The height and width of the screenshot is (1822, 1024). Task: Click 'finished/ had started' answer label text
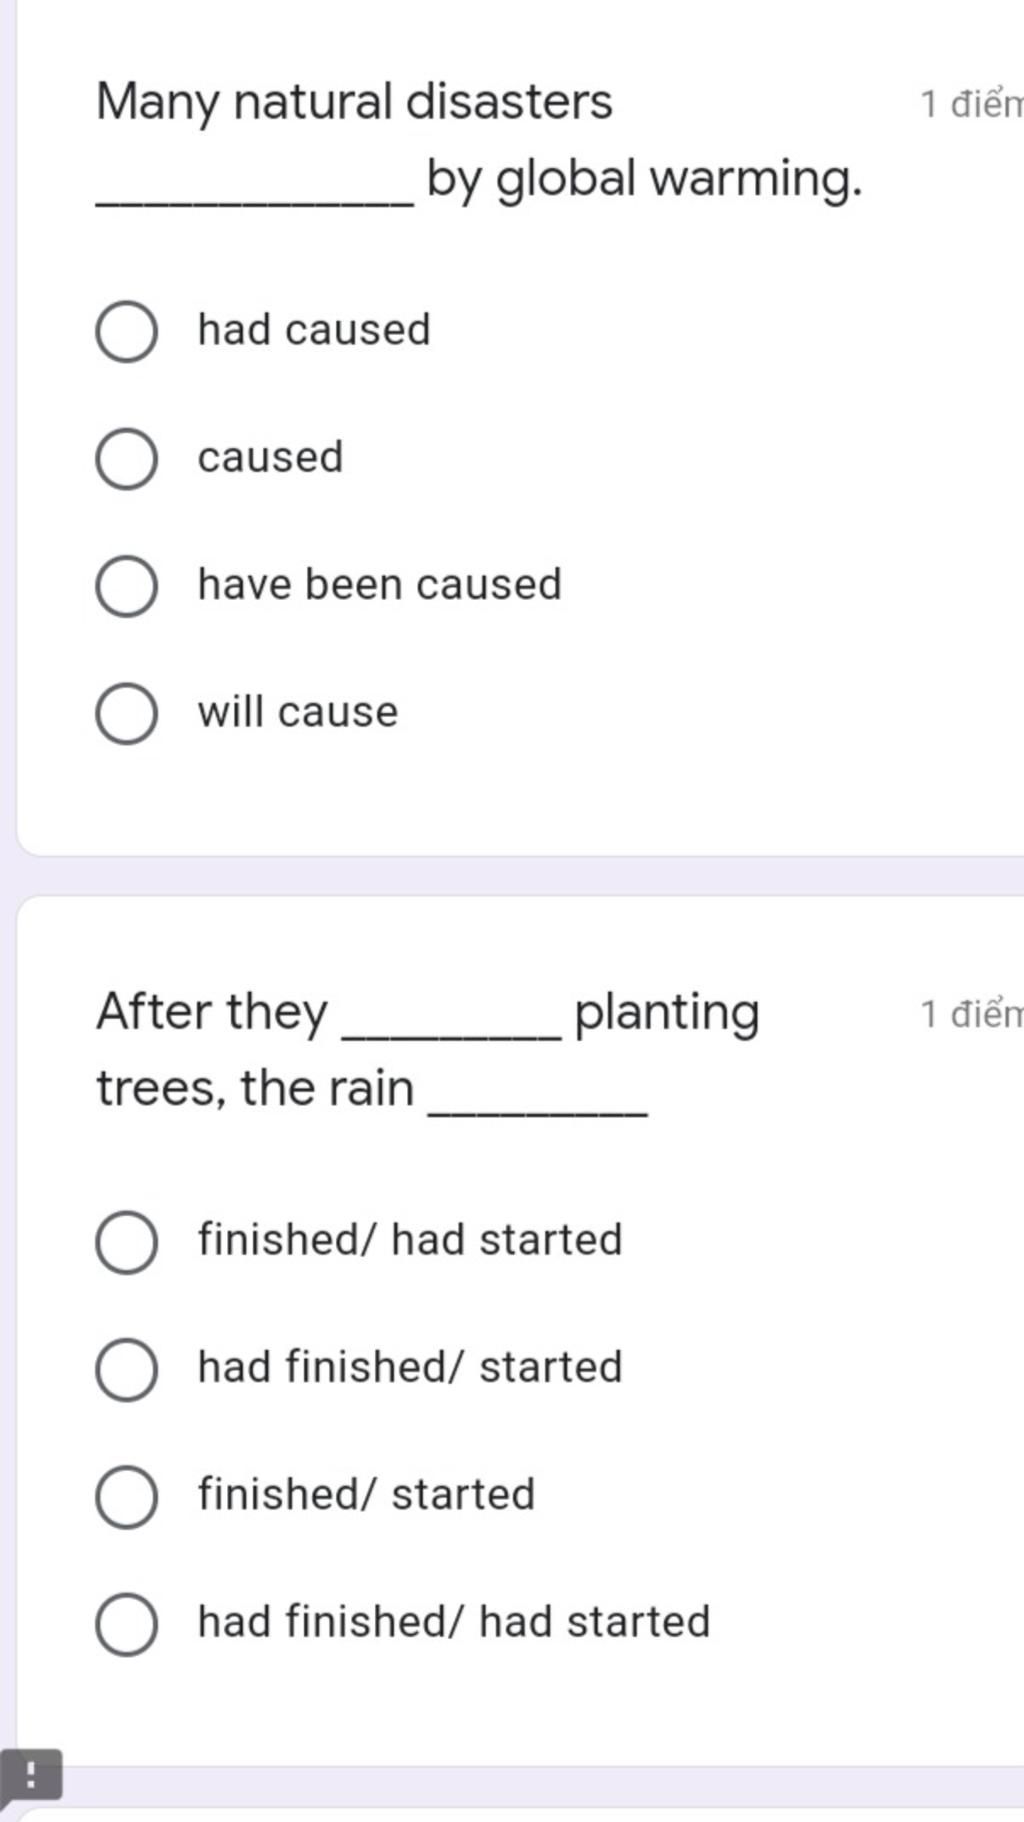coord(410,1240)
